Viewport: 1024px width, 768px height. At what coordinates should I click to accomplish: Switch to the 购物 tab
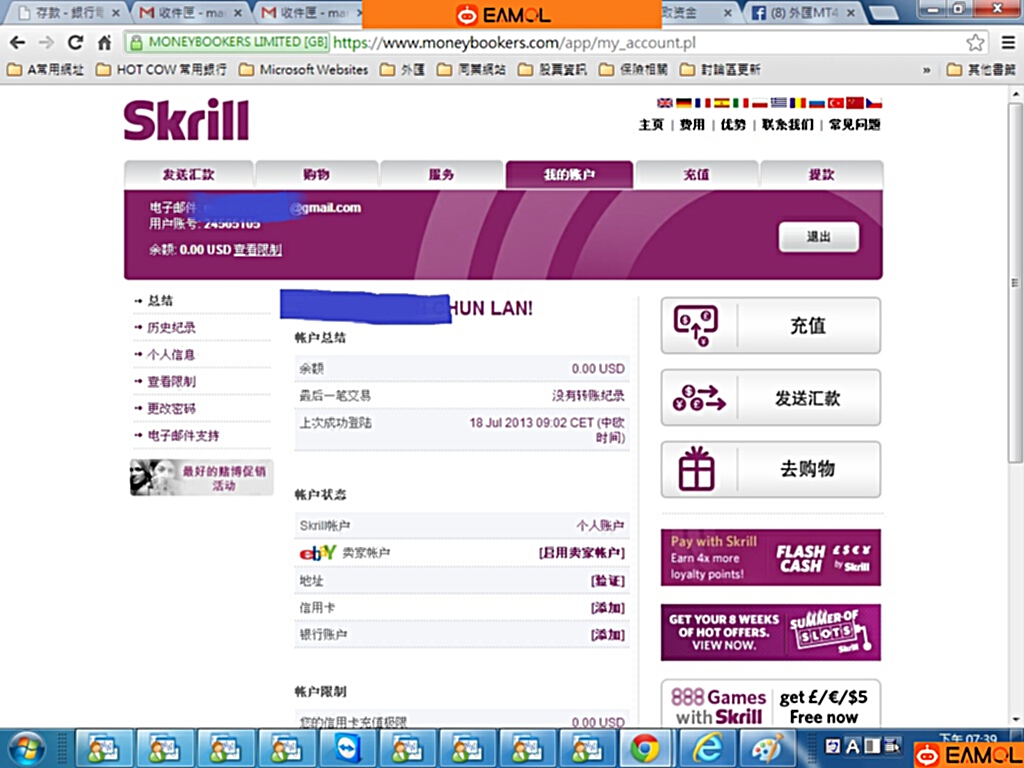(317, 174)
